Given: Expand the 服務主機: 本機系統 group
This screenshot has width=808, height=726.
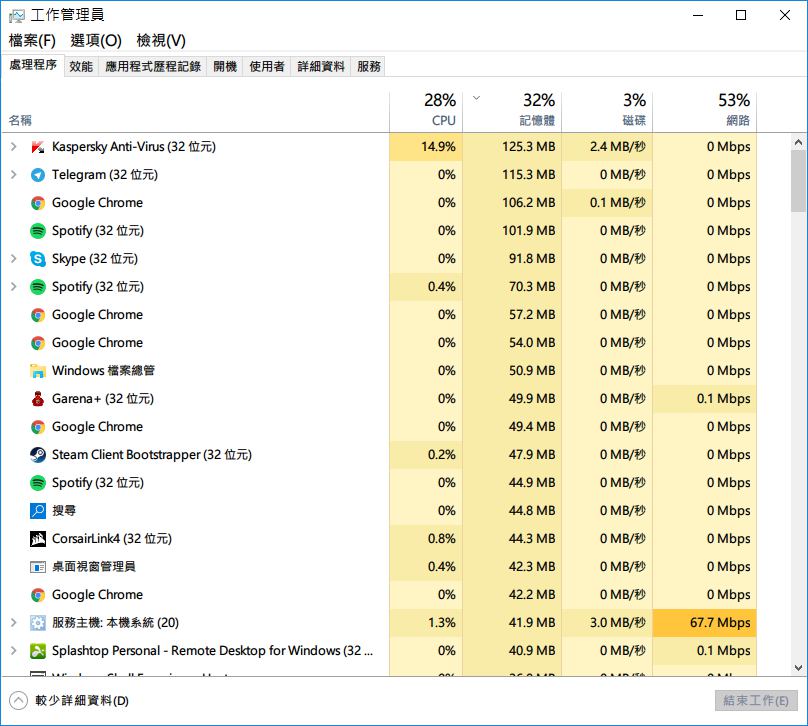Looking at the screenshot, I should (13, 623).
